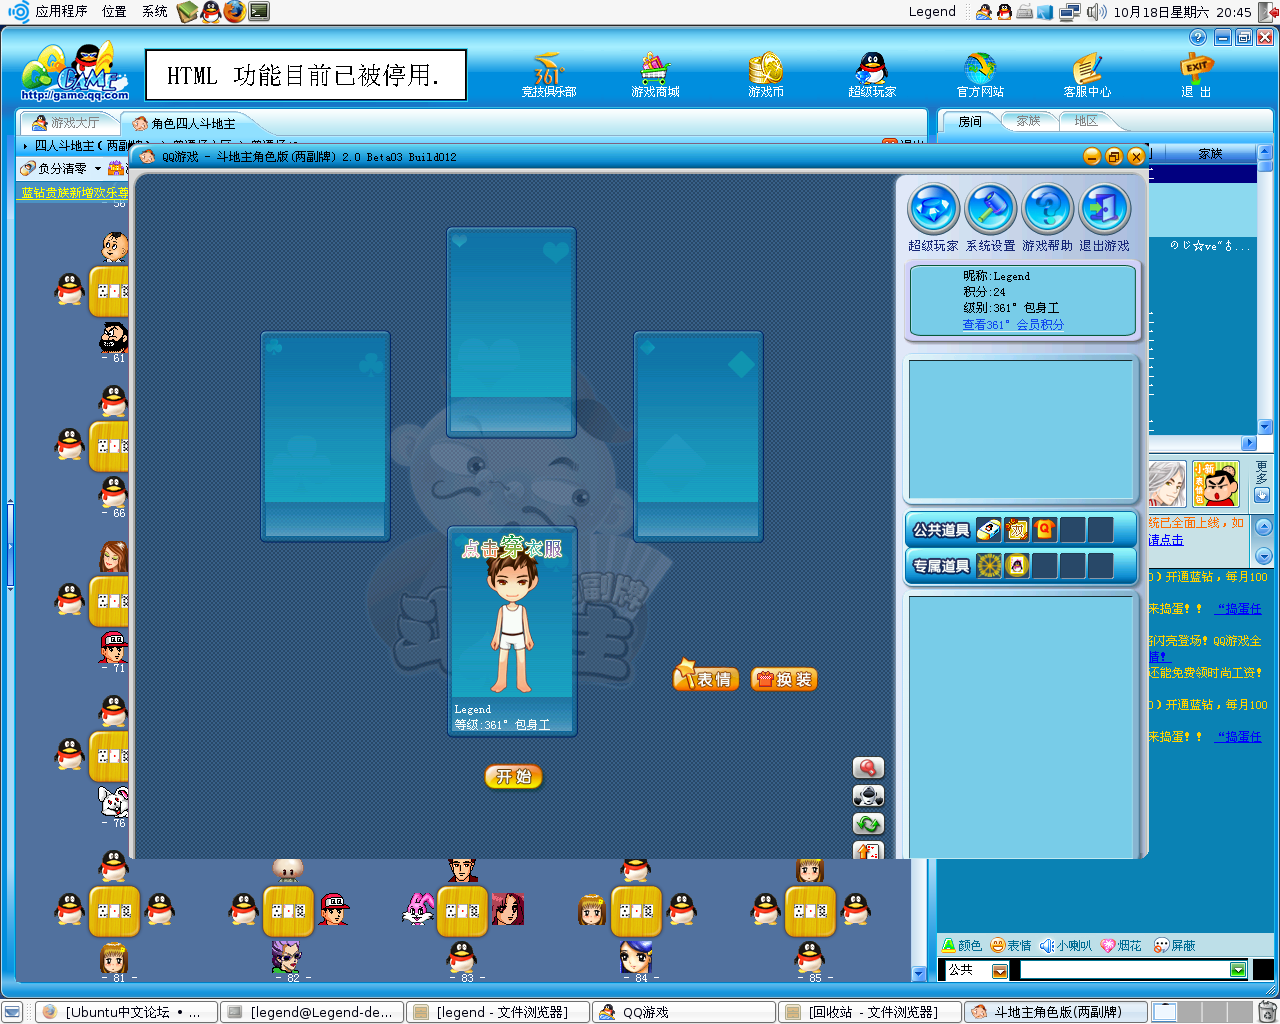Image resolution: width=1280 pixels, height=1024 pixels.
Task: Click the notice area scroll-down round arrow
Action: pyautogui.click(x=1263, y=556)
